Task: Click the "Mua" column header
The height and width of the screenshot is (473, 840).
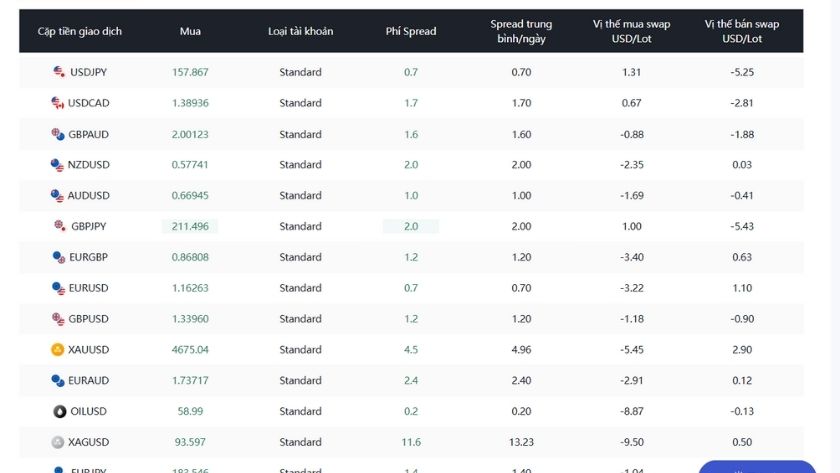Action: (190, 31)
